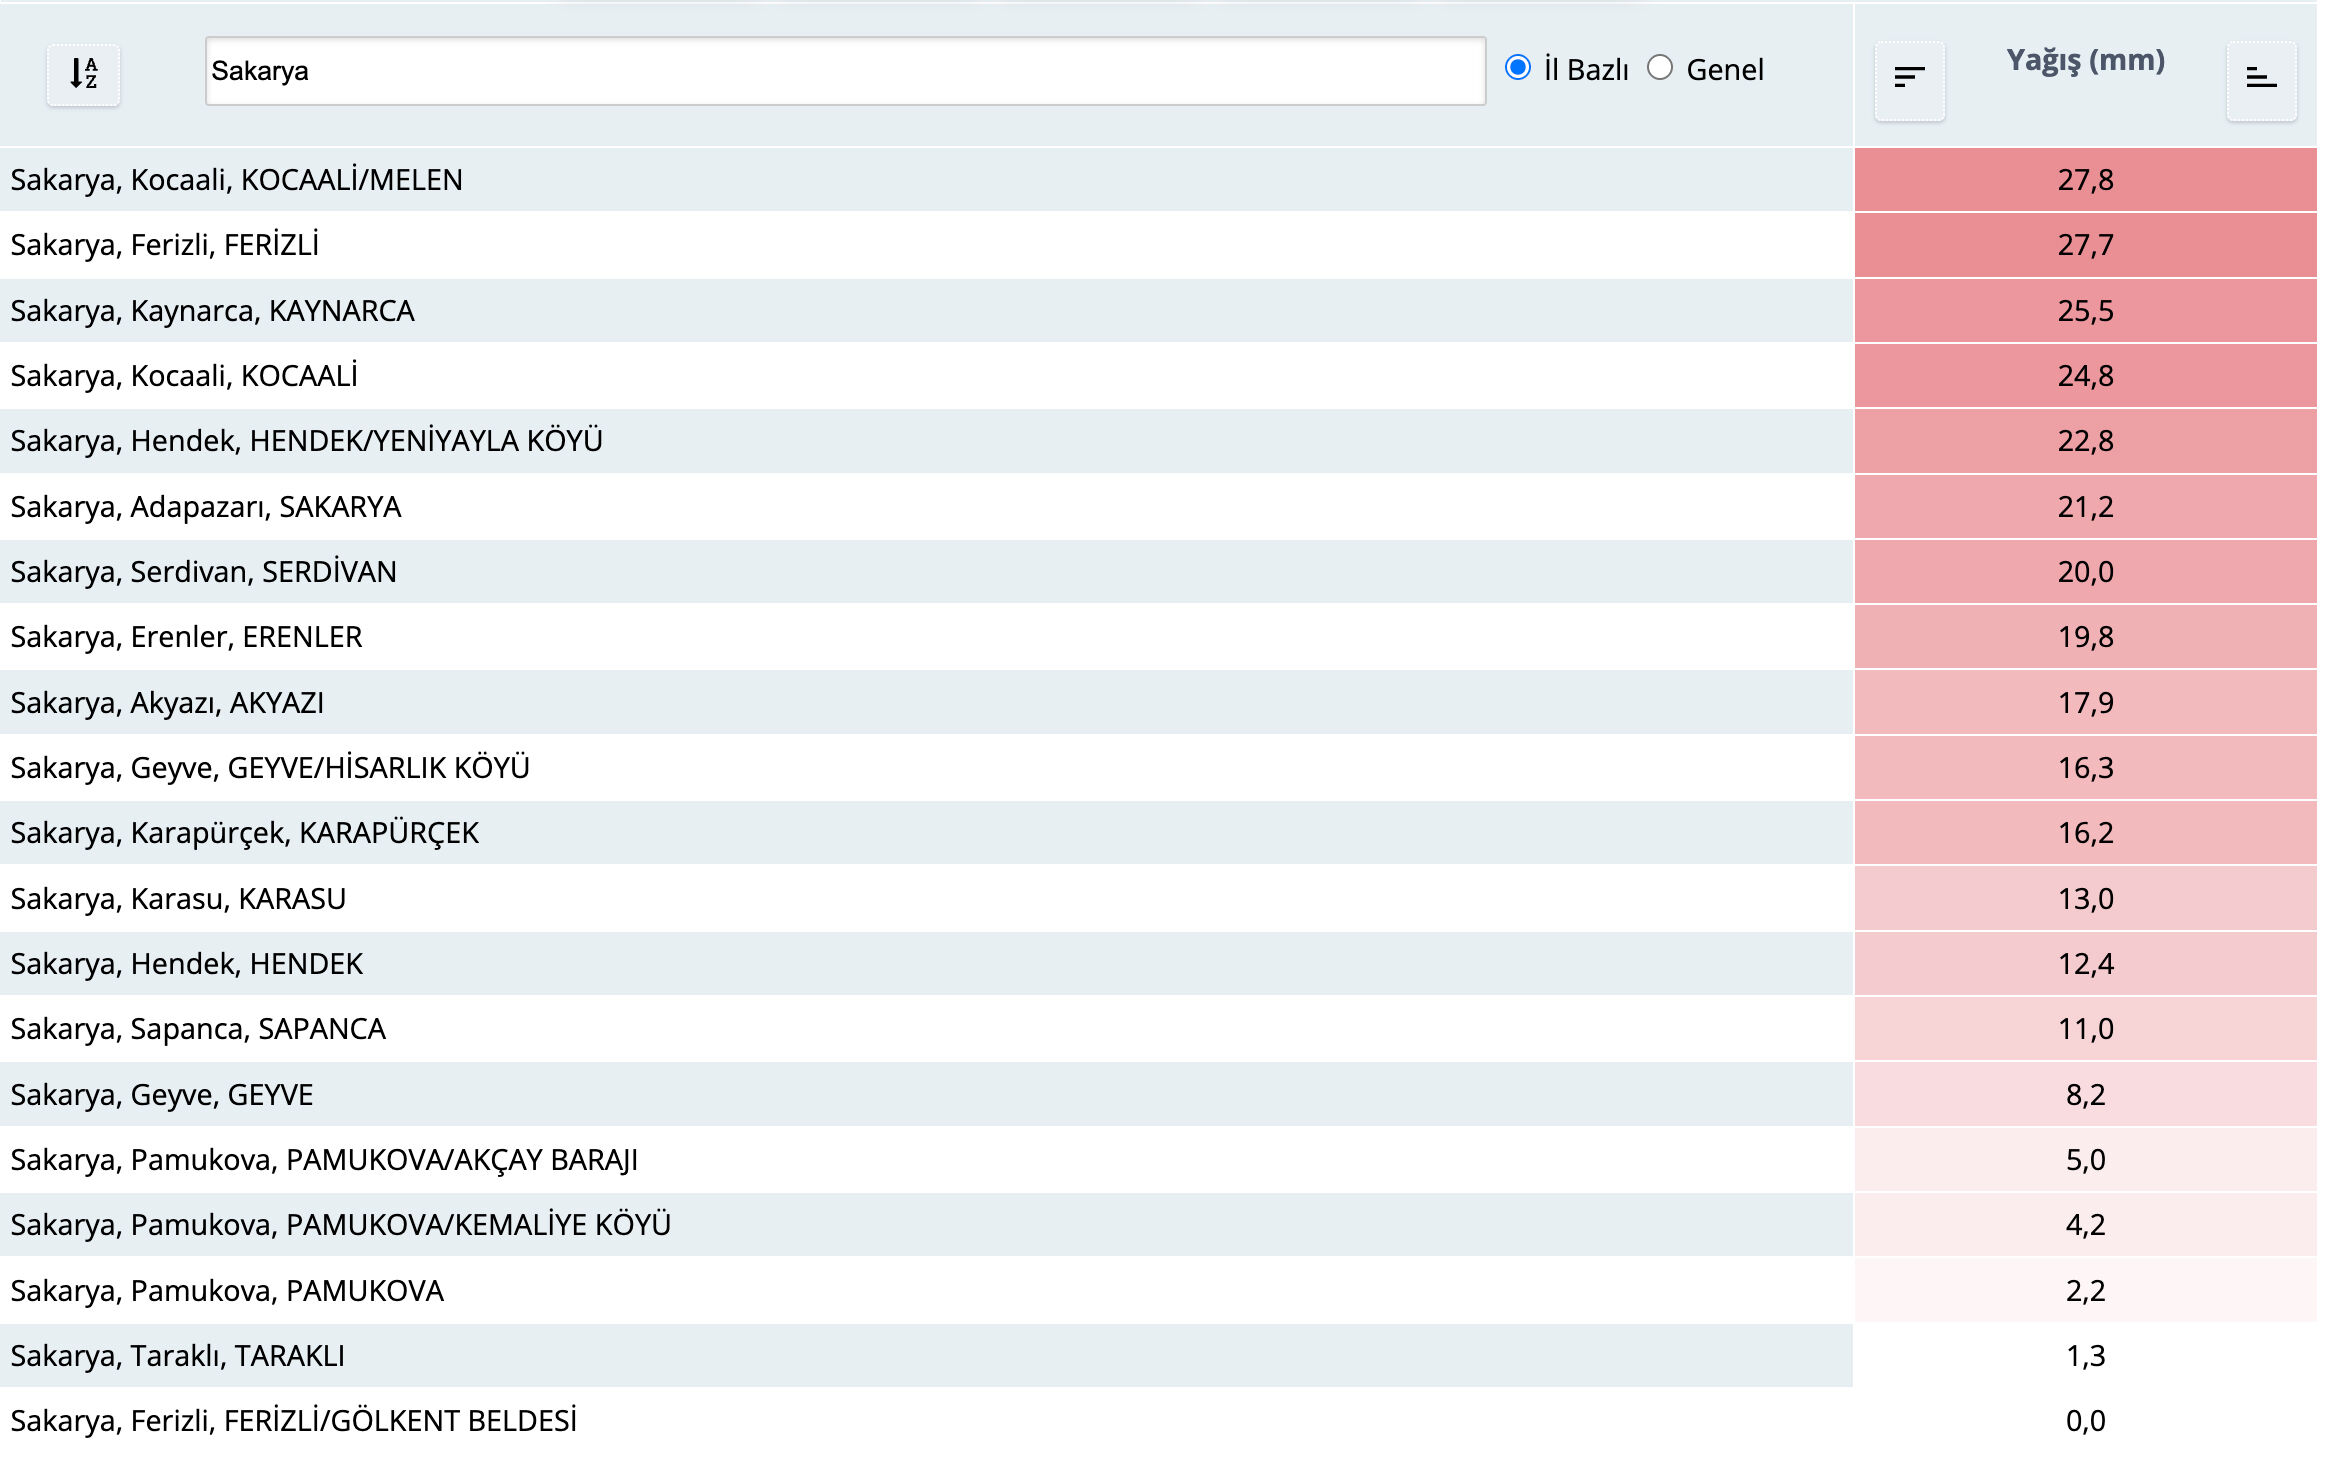Select the Kaynarca, KAYNARCA station row
This screenshot has height=1477, width=2325.
[212, 311]
